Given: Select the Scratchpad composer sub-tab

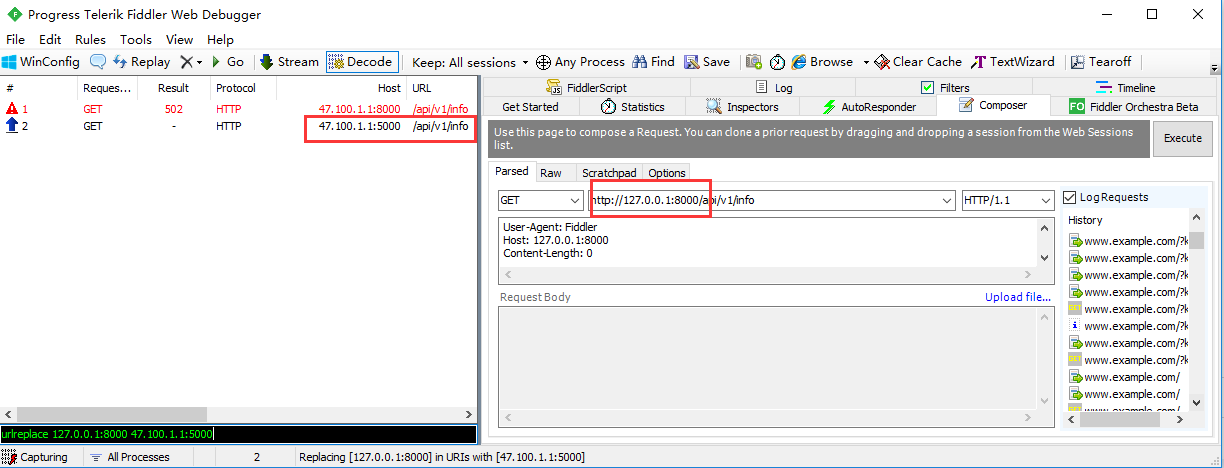Looking at the screenshot, I should tap(609, 173).
